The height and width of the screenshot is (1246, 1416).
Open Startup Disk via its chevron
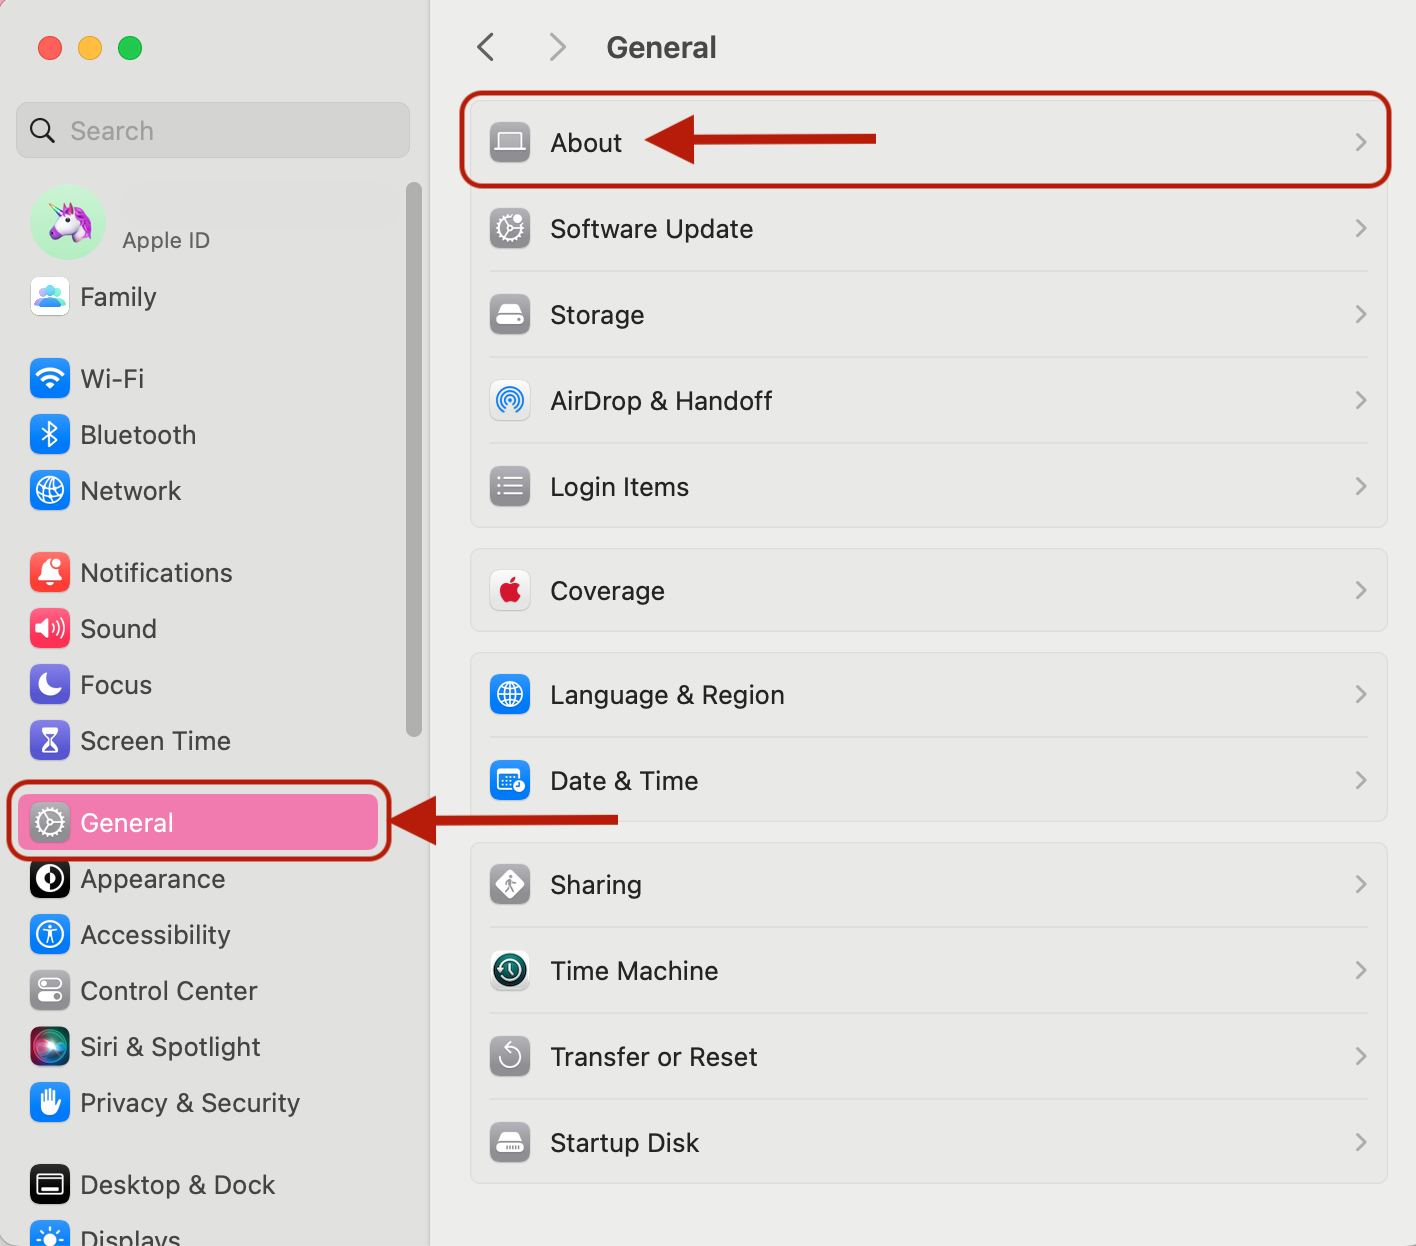point(1360,1142)
